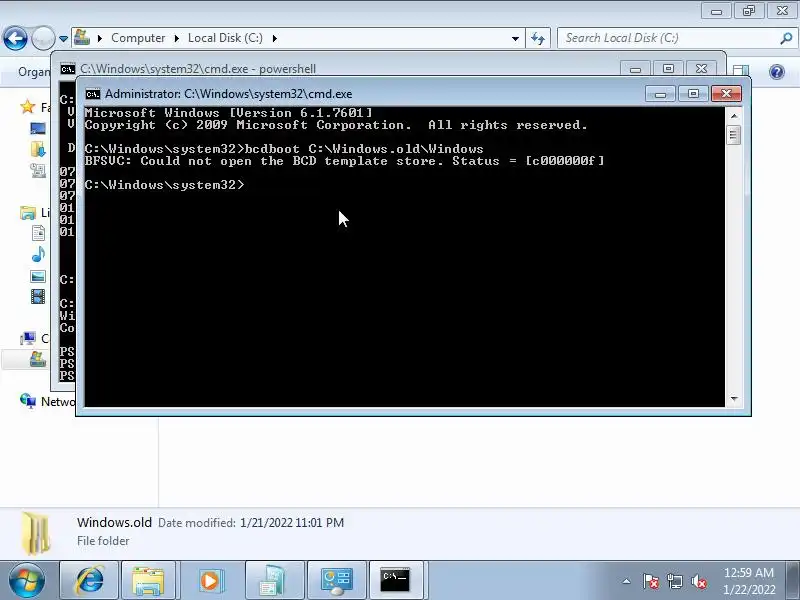The width and height of the screenshot is (800, 600).
Task: Open the Recent Places favorite icon
Action: point(38,170)
